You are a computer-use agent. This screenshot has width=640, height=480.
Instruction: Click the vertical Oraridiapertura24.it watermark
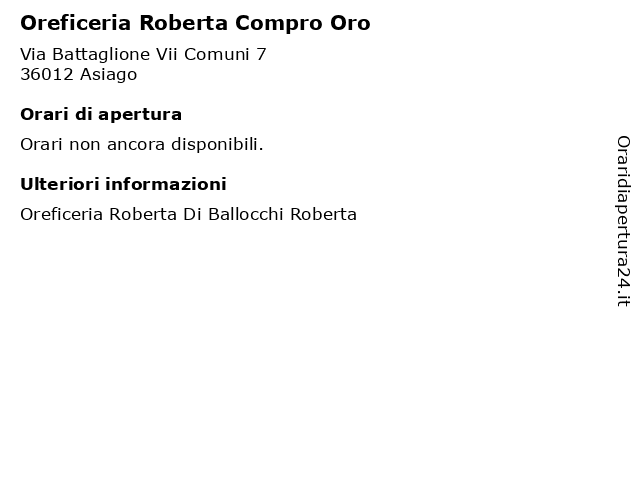pos(623,221)
